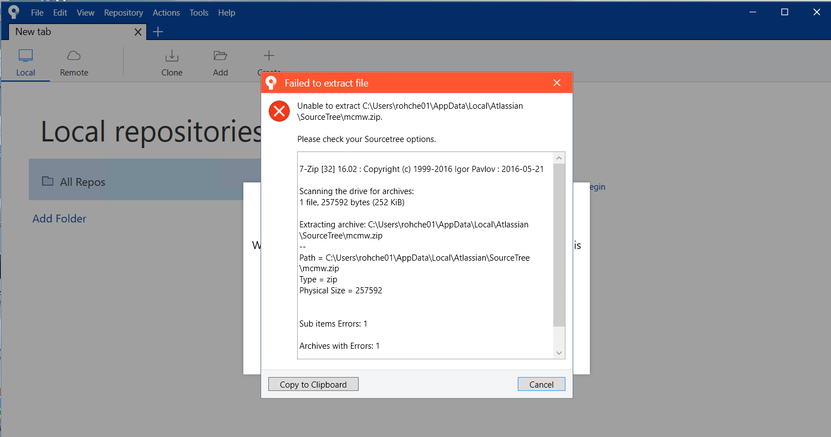
Task: Click 'Physical Size = 257592' line
Action: pyautogui.click(x=340, y=291)
